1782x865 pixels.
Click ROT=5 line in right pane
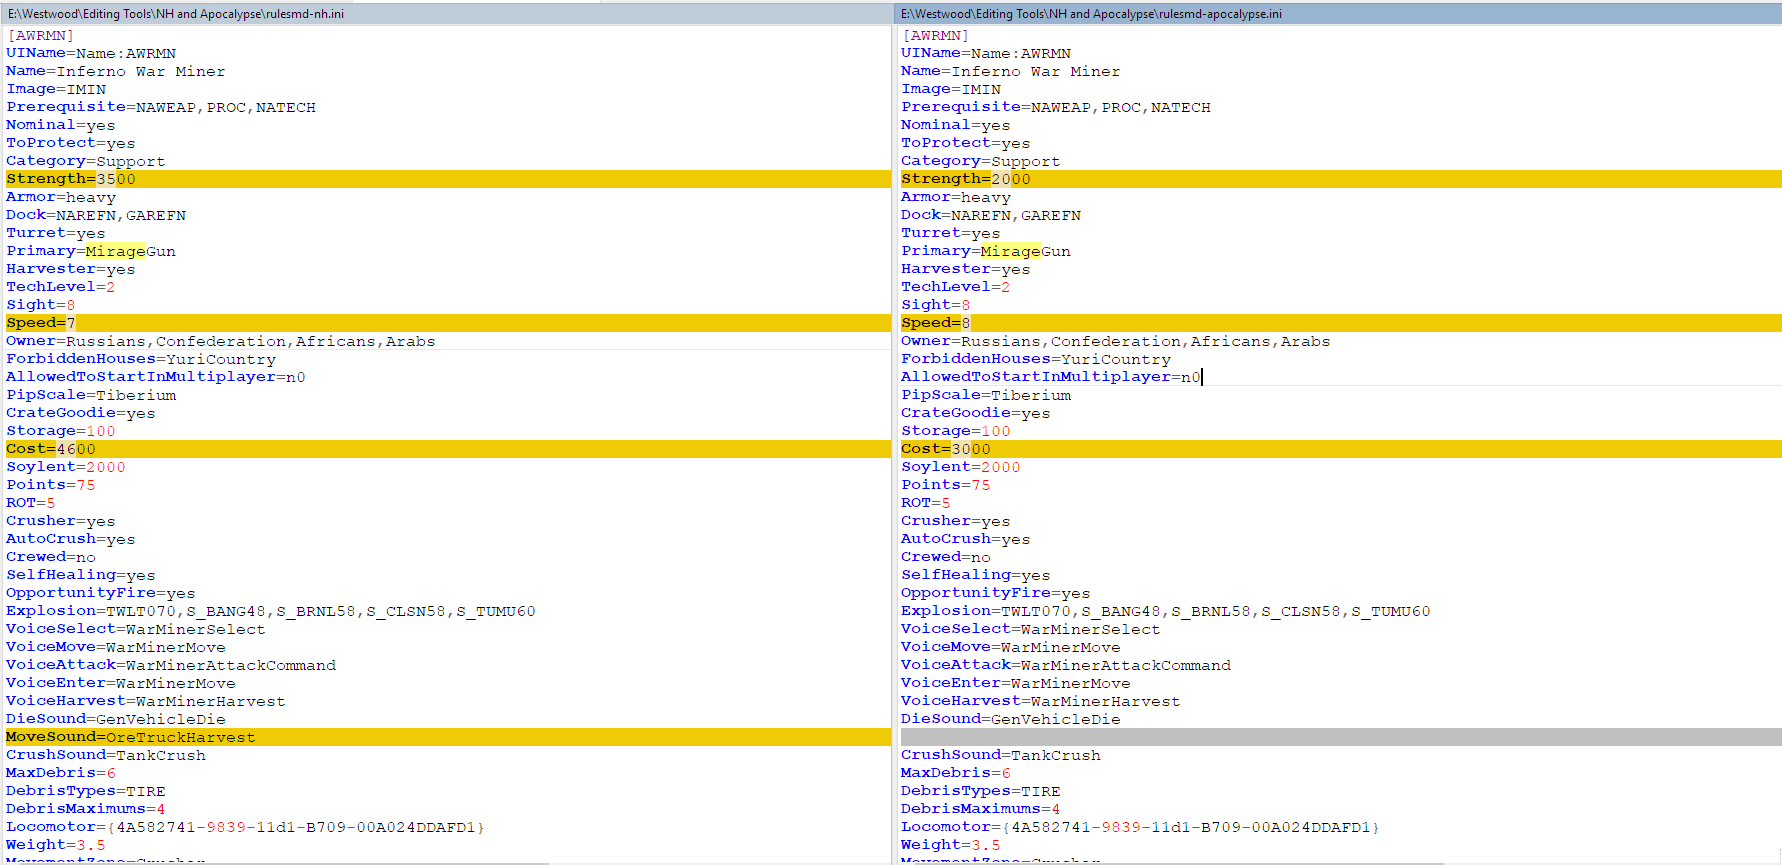pyautogui.click(x=926, y=503)
